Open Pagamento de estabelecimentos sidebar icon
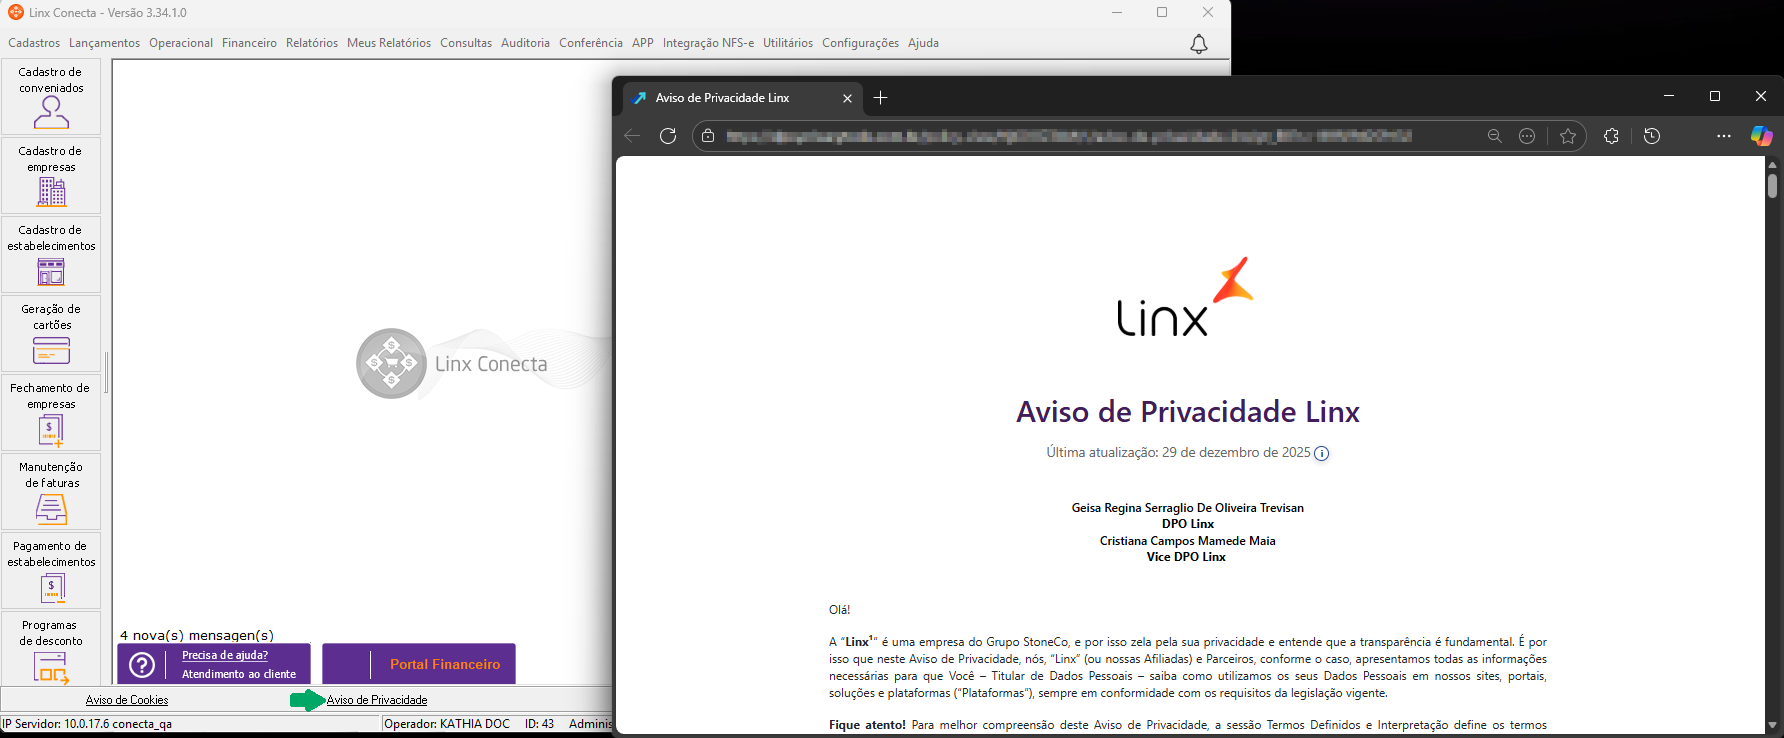 51,571
